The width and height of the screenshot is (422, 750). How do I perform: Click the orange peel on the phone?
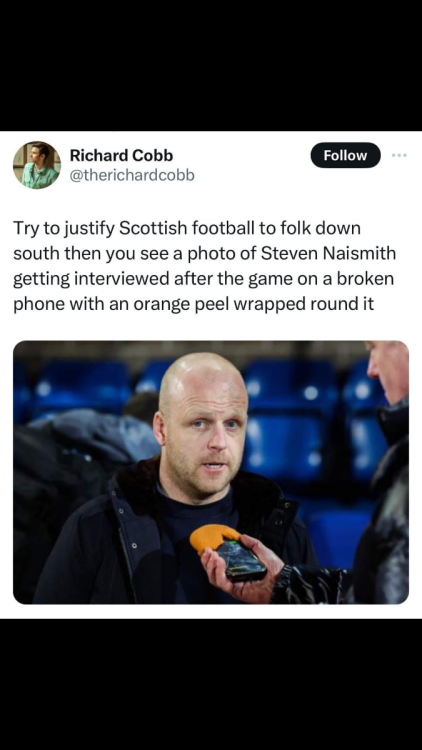213,537
